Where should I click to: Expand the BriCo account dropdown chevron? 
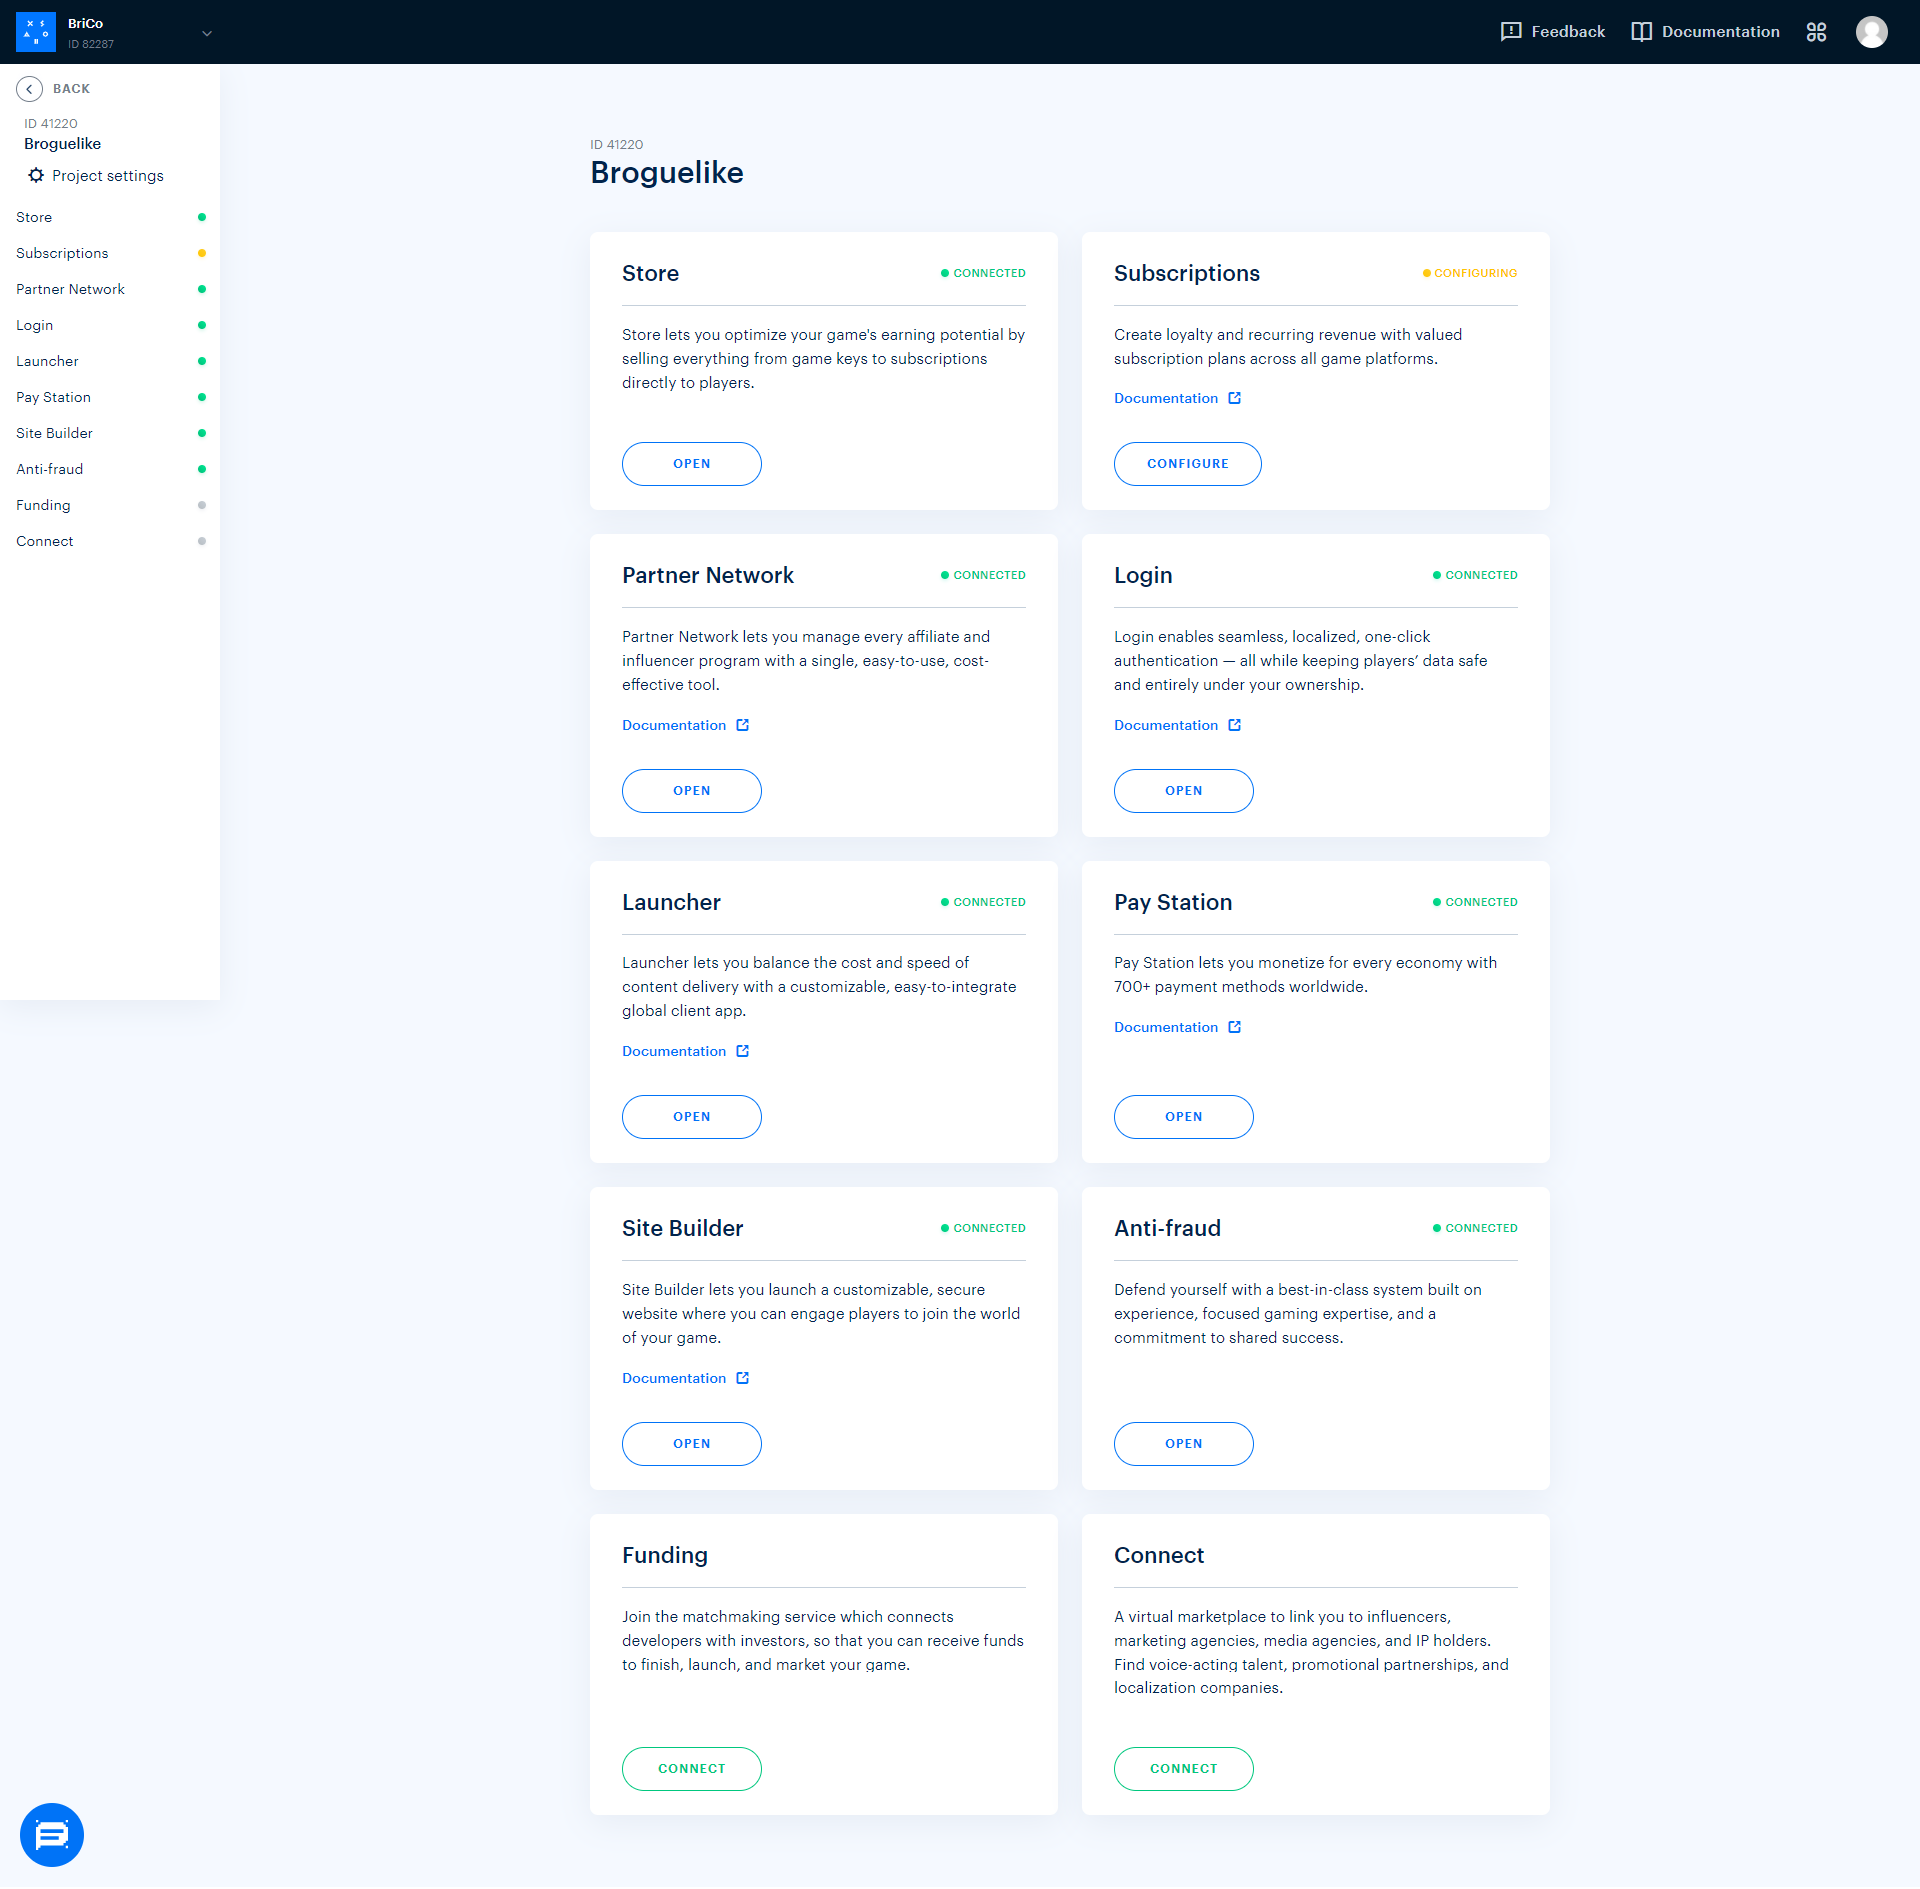point(207,33)
